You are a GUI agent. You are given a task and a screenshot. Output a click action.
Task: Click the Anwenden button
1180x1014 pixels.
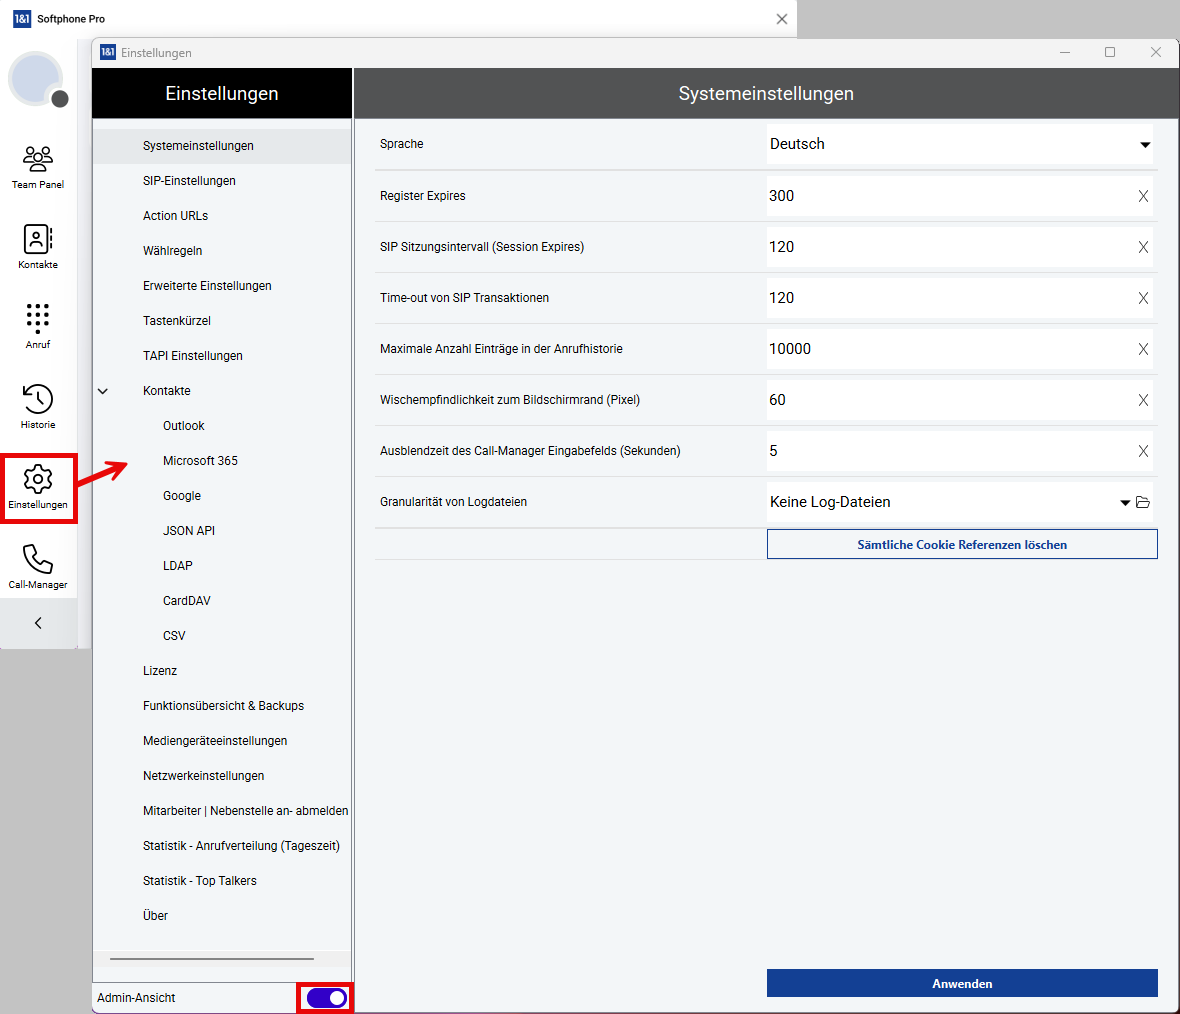961,983
